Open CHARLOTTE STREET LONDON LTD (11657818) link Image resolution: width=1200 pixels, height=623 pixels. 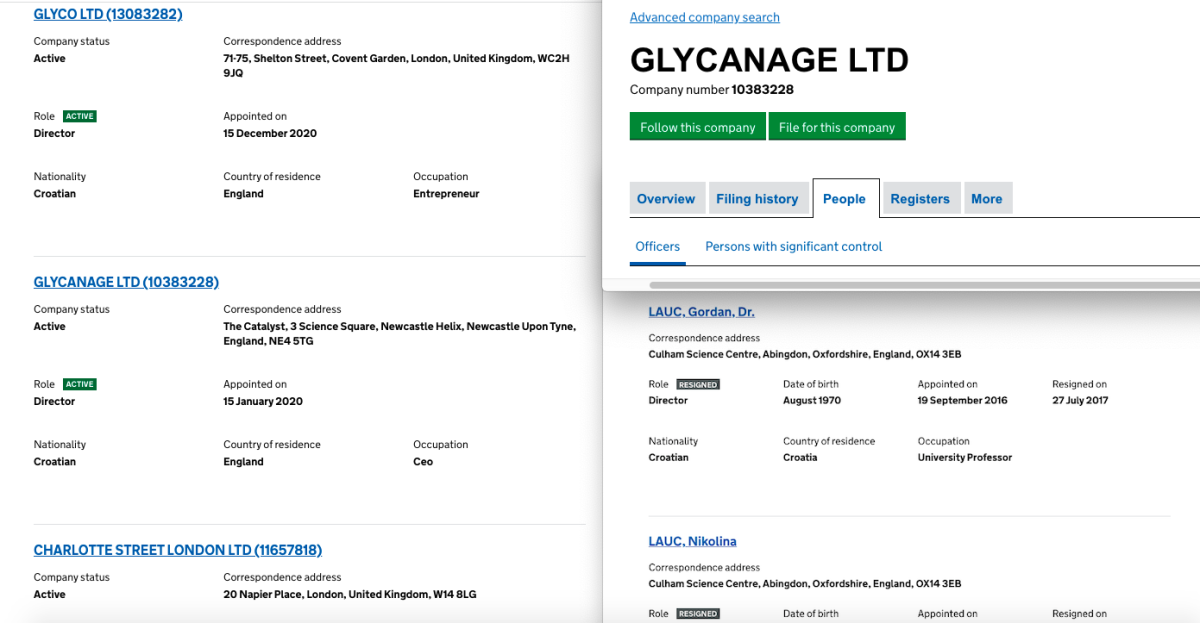click(178, 550)
